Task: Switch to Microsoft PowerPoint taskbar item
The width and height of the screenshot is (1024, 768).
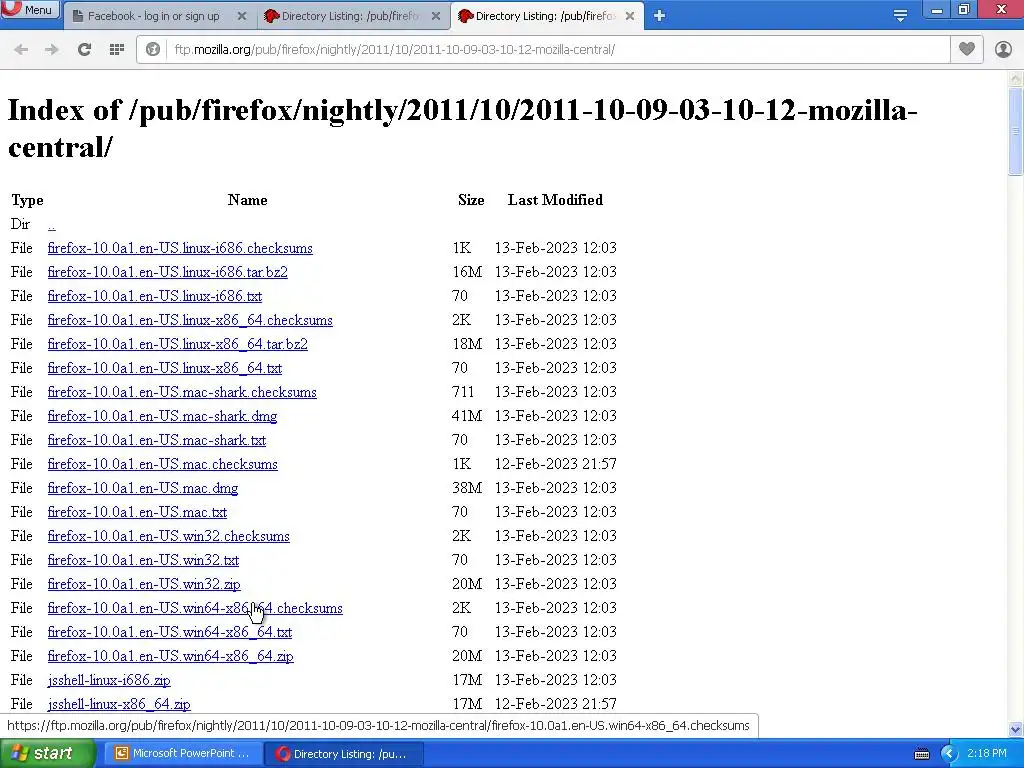Action: tap(183, 754)
